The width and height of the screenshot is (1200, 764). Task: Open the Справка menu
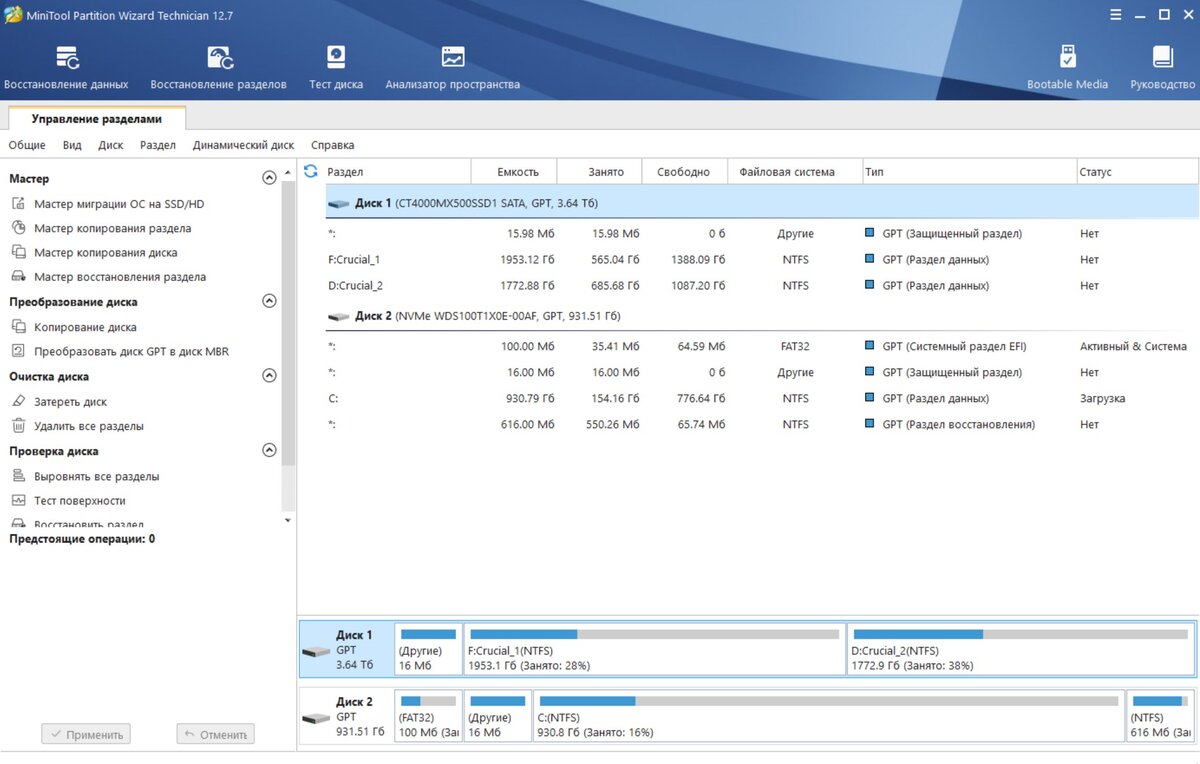click(333, 145)
